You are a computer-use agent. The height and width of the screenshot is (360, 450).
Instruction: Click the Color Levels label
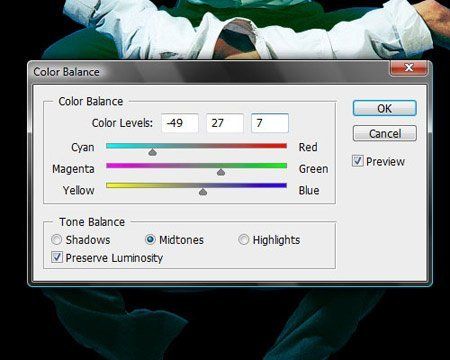point(122,123)
